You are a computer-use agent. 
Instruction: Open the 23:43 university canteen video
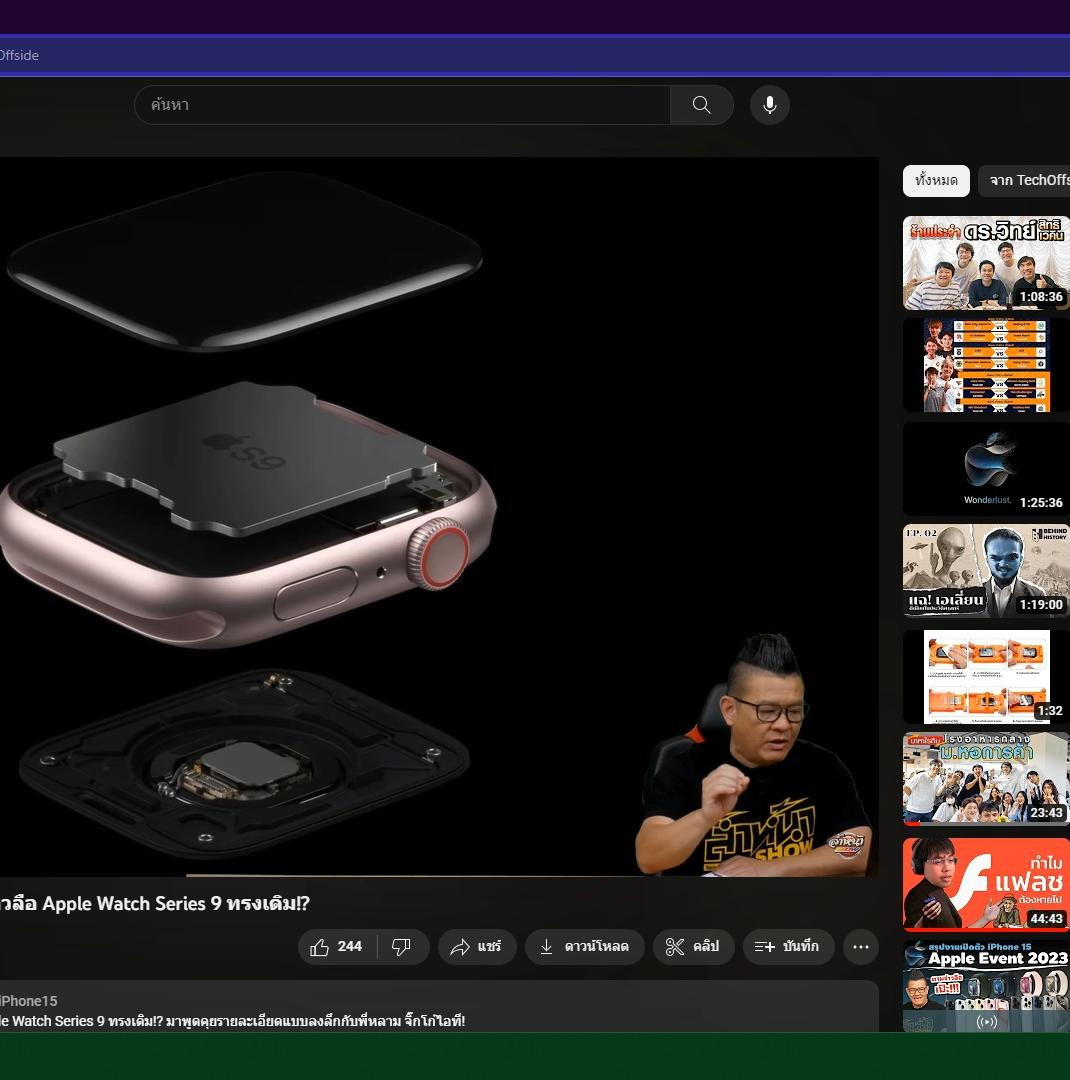986,778
